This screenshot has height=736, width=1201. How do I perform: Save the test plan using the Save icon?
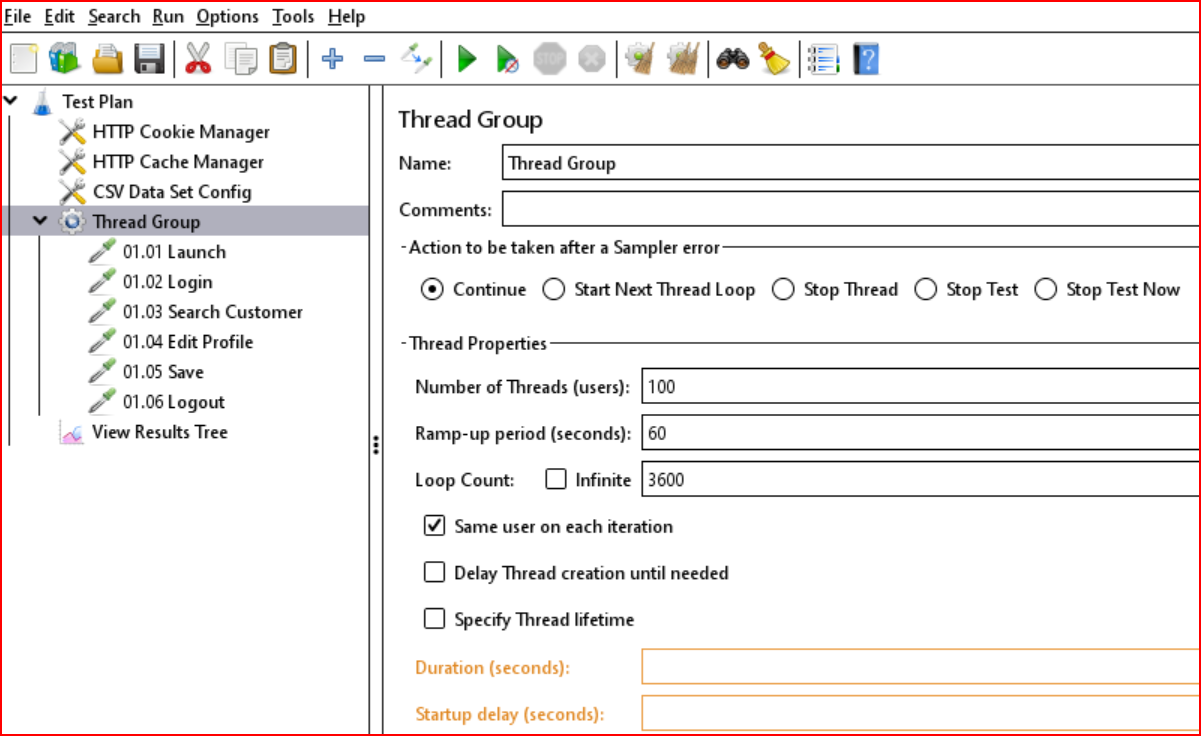pos(149,58)
